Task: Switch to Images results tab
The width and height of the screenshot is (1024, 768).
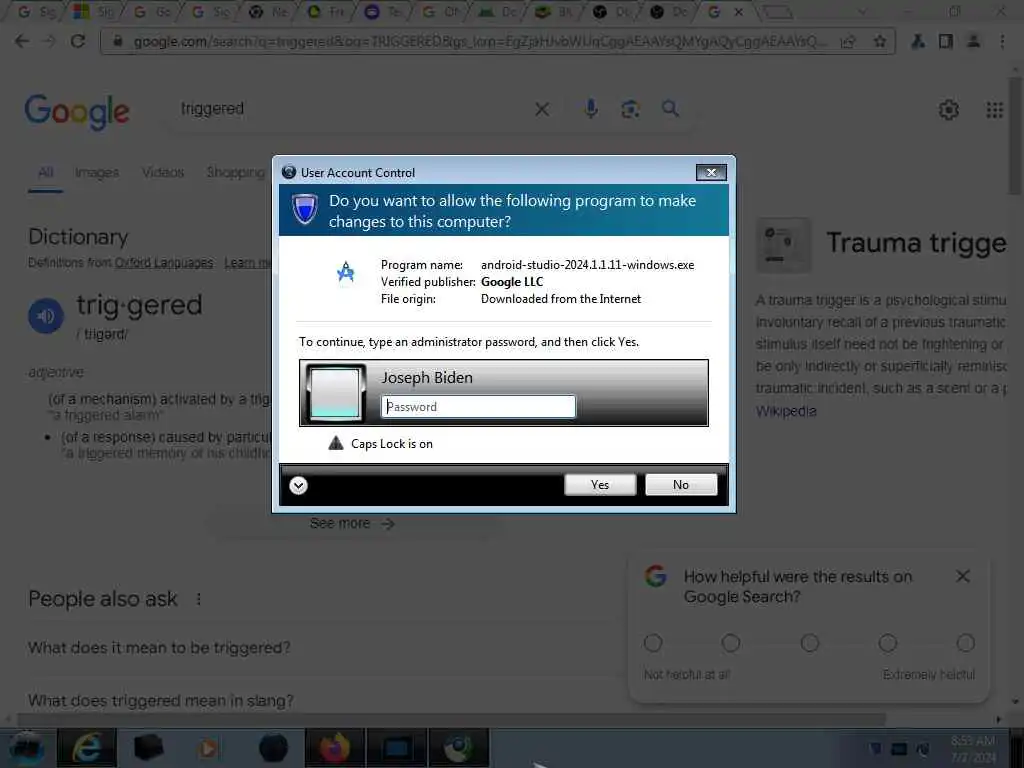Action: tap(97, 172)
